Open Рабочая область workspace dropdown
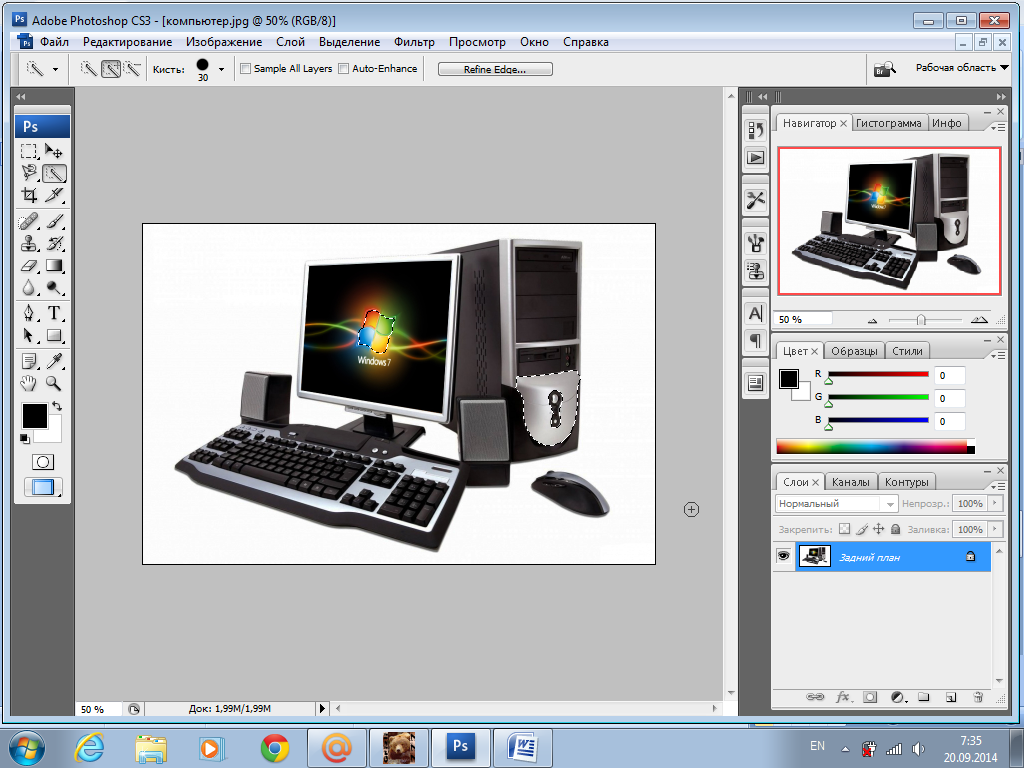Image resolution: width=1024 pixels, height=768 pixels. pyautogui.click(x=962, y=67)
